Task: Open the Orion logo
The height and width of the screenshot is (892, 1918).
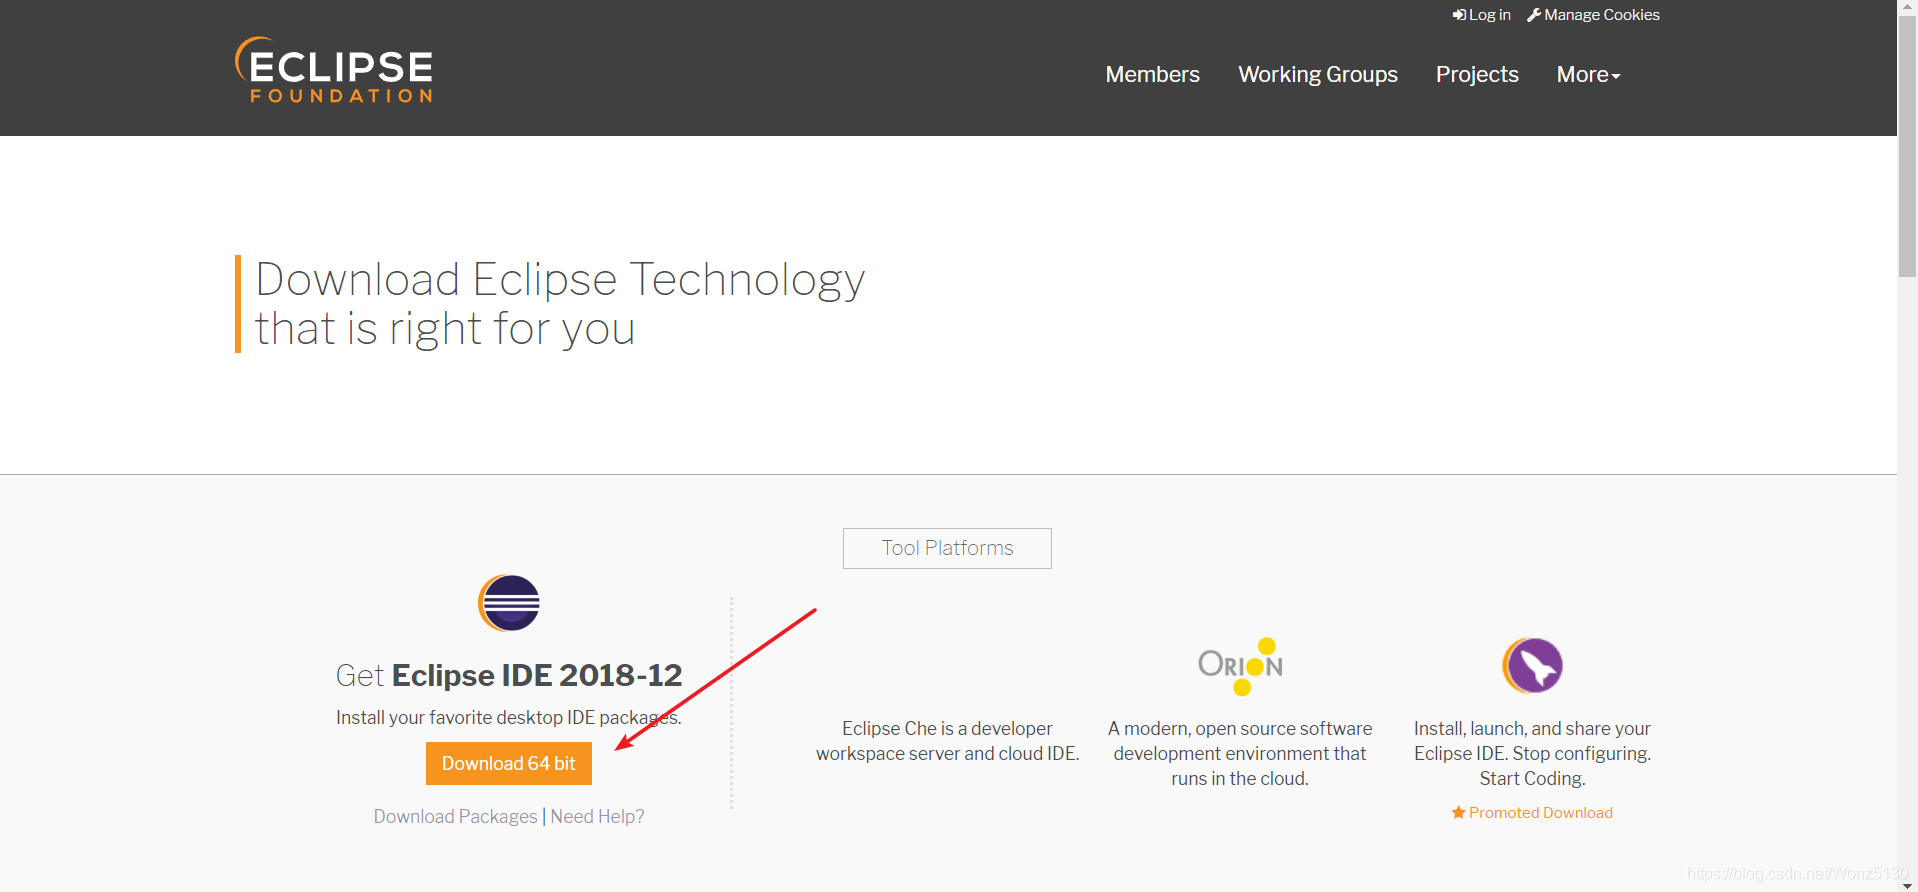Action: pyautogui.click(x=1240, y=666)
